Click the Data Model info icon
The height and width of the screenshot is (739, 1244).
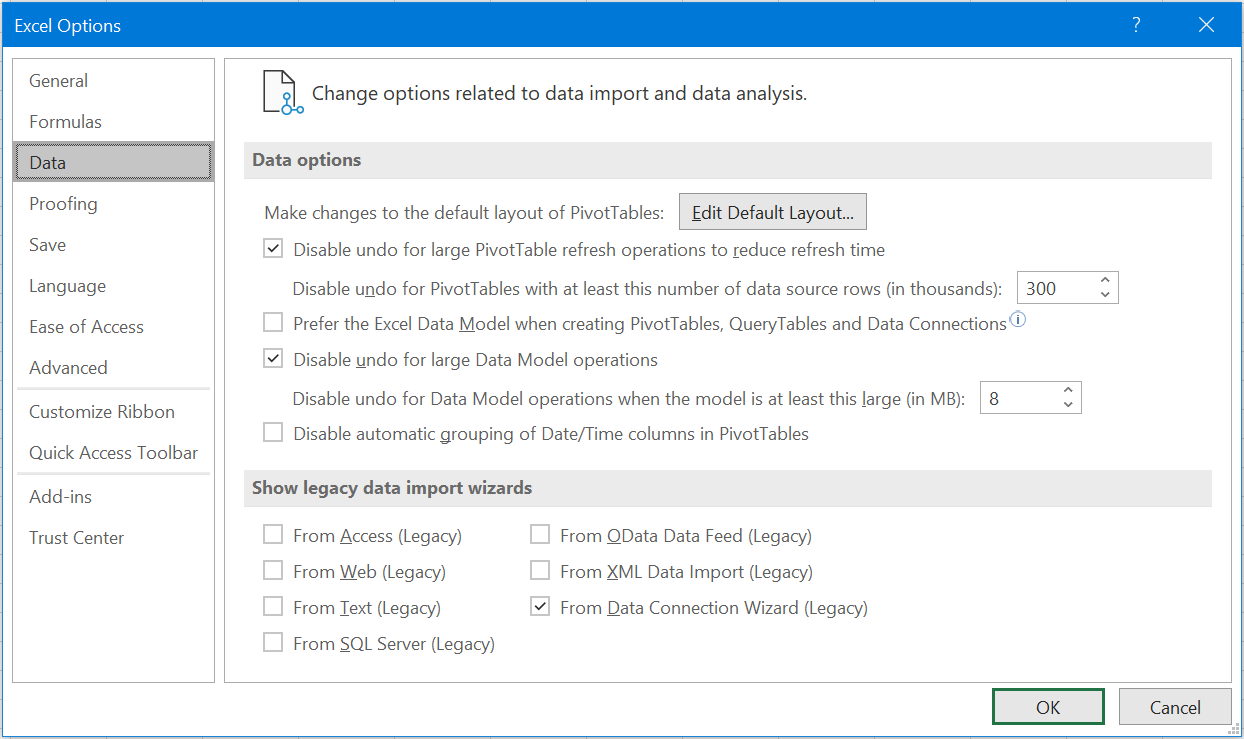[1018, 321]
